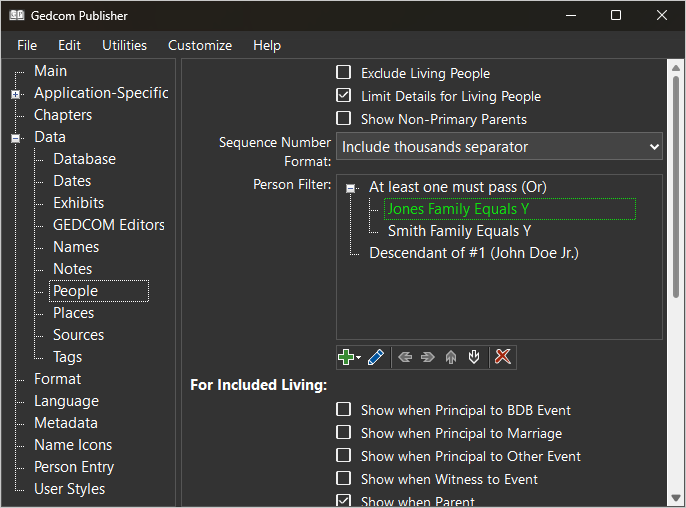Open the Database section
Viewport: 686px width, 508px height.
click(84, 159)
